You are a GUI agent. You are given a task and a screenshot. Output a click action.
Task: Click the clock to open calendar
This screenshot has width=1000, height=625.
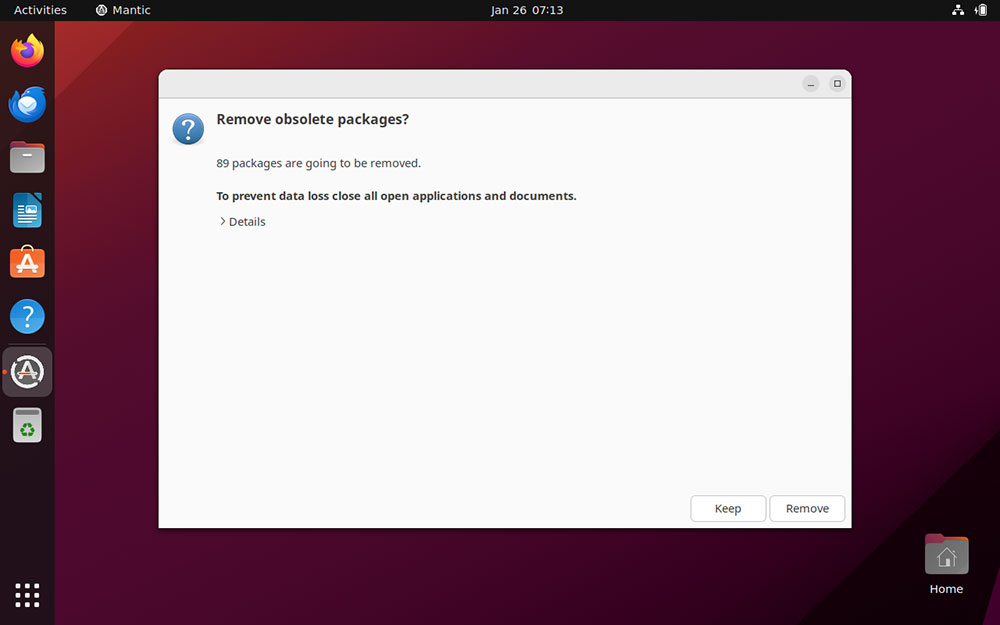click(x=527, y=10)
